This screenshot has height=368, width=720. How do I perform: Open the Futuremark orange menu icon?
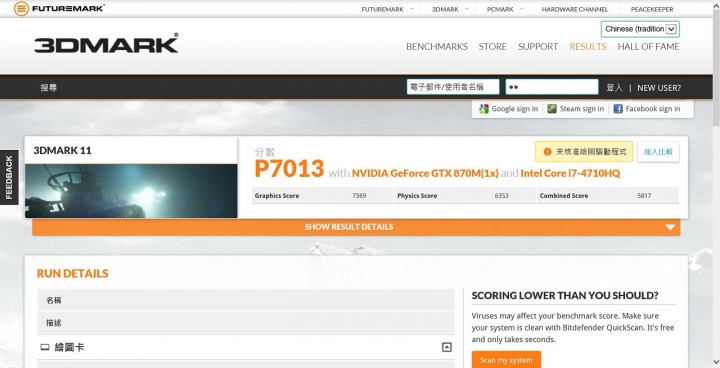click(21, 8)
